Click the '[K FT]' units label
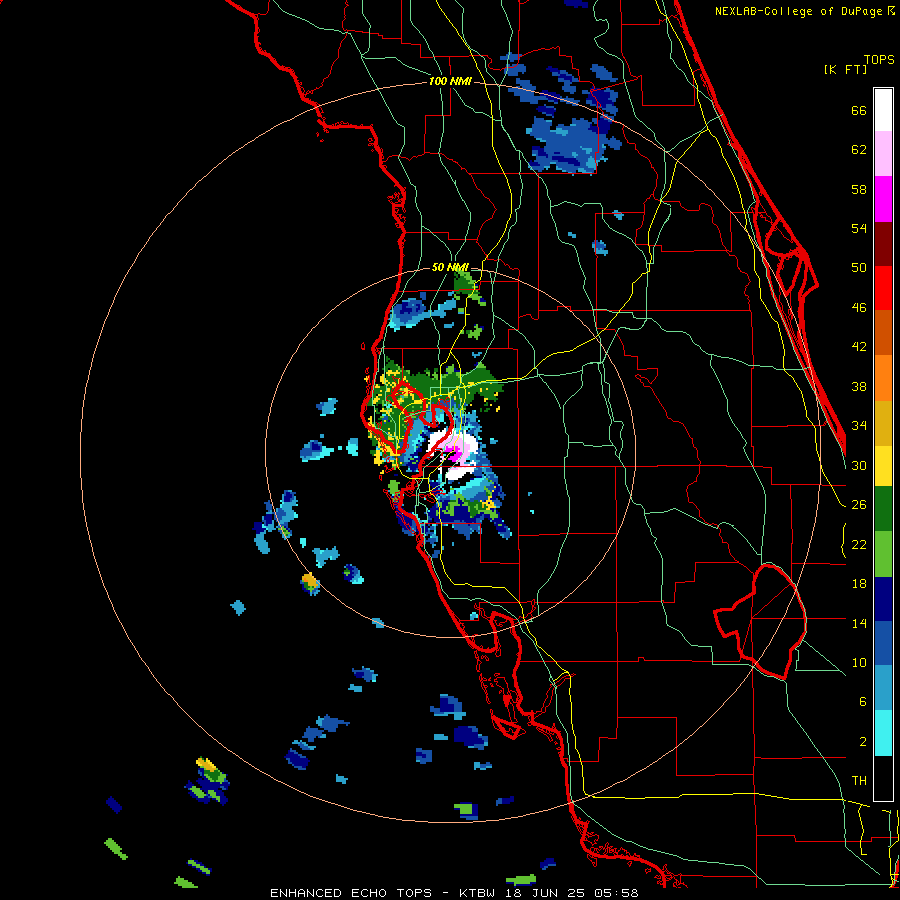 click(845, 69)
